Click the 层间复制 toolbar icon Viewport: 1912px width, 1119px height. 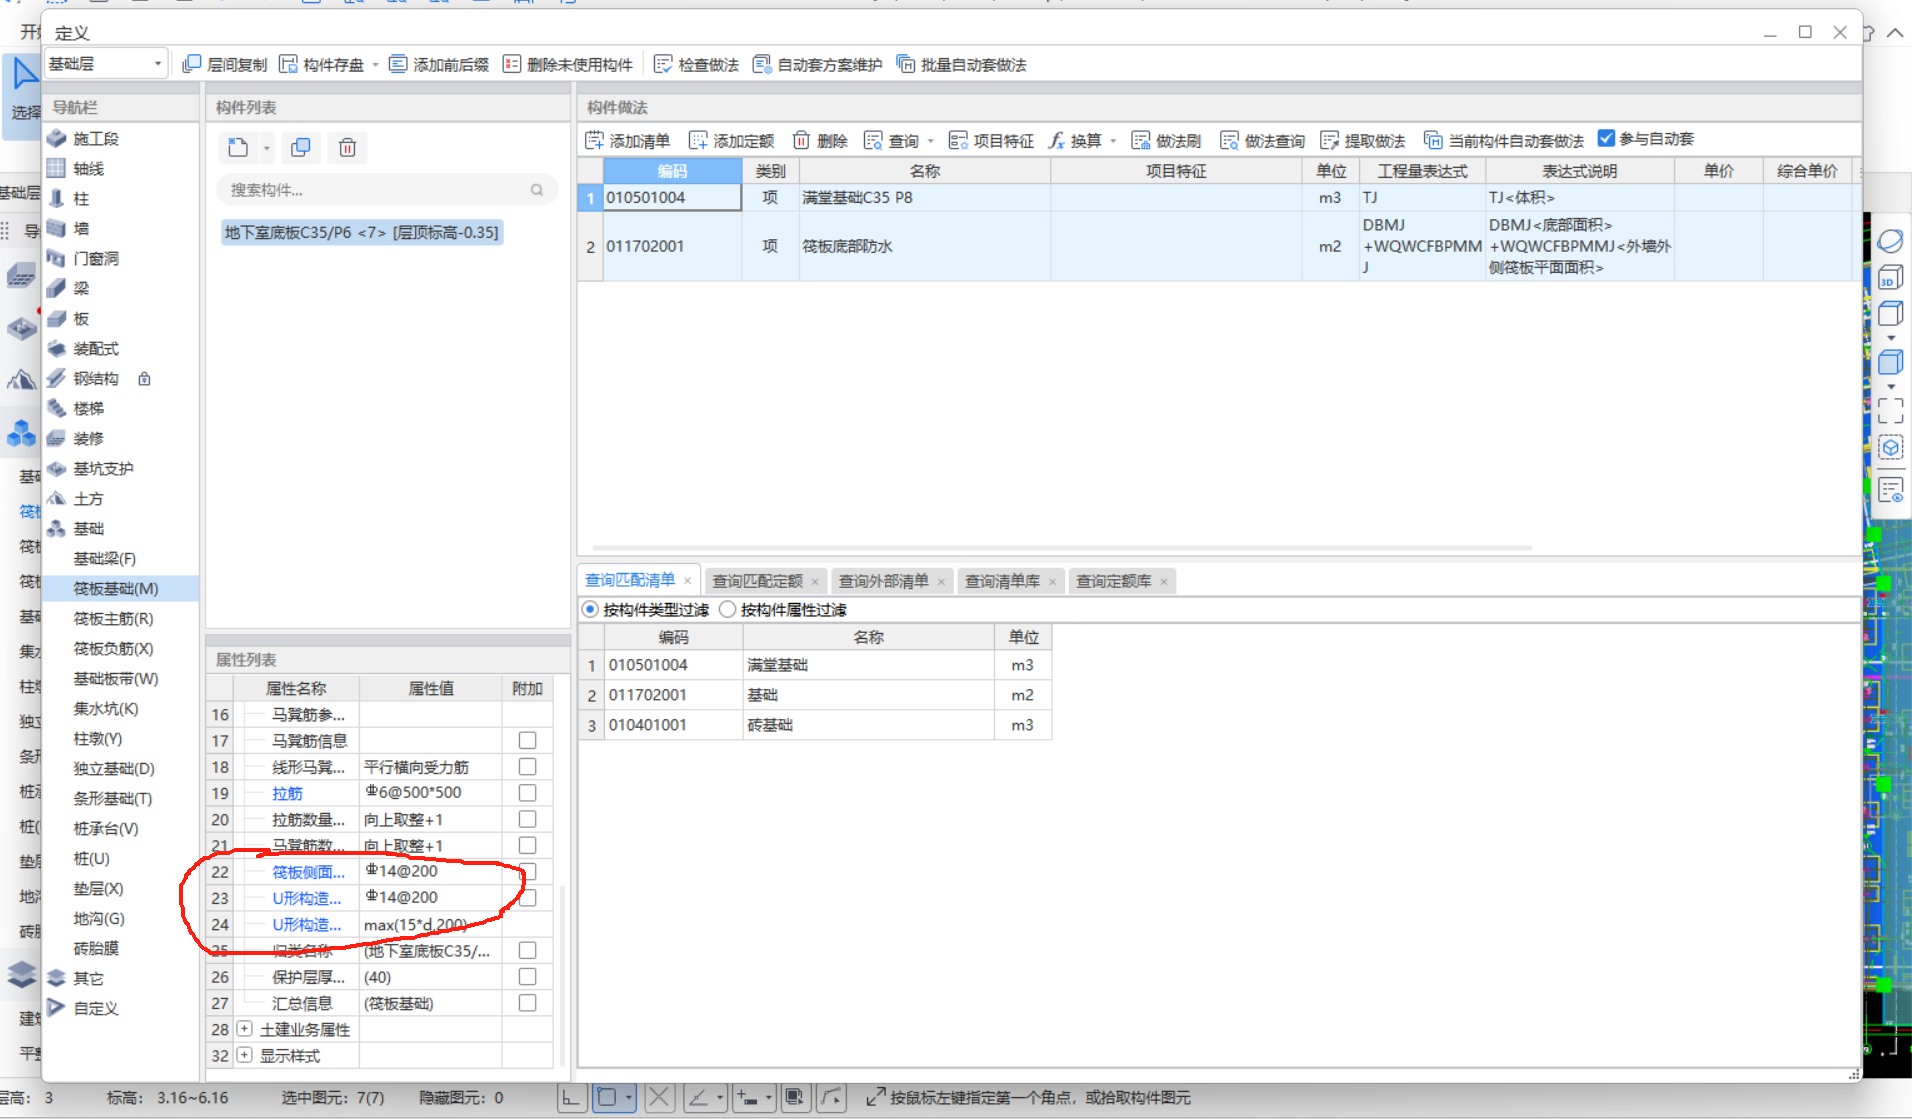pos(192,64)
